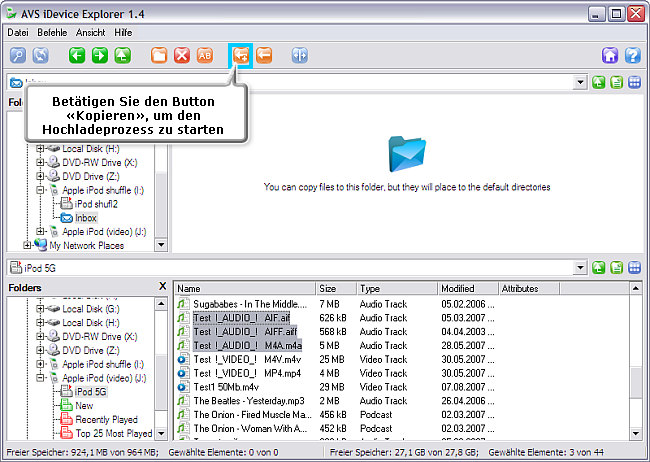
Task: Create a new folder using orange folder icon
Action: 159,55
